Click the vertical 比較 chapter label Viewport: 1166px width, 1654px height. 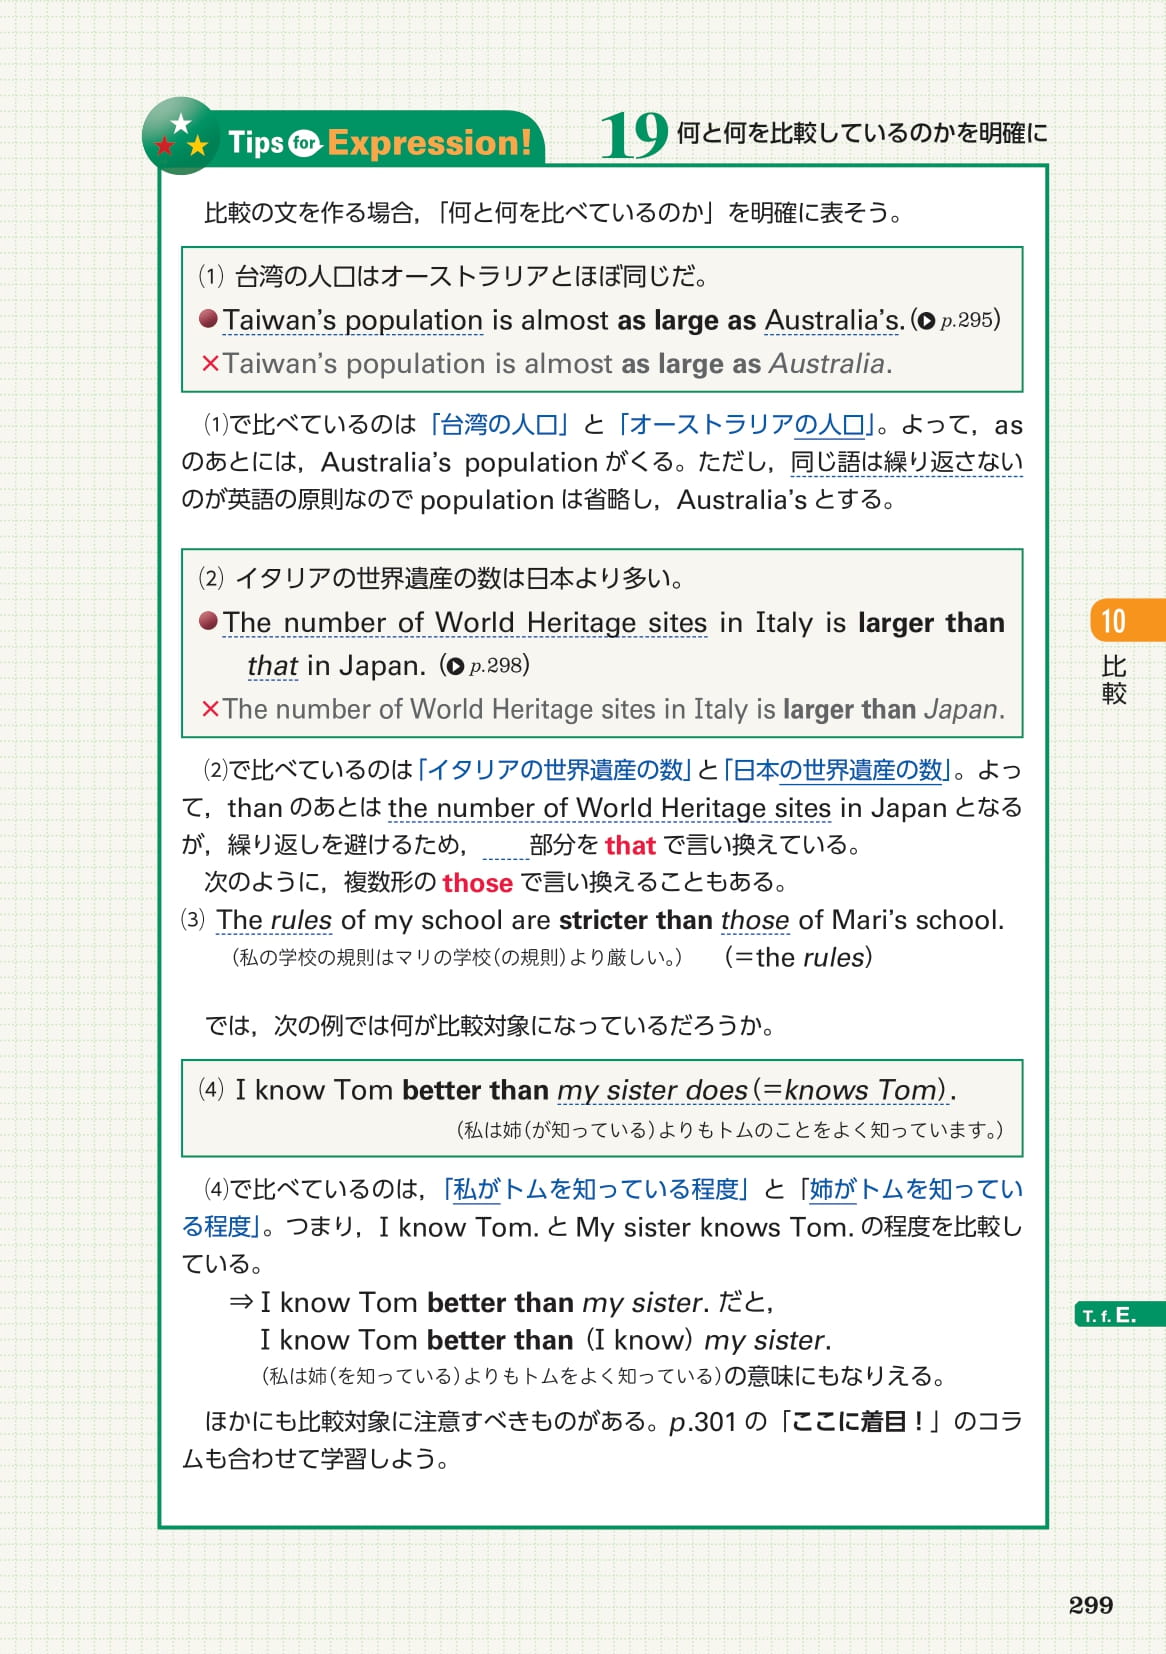(x=1114, y=680)
